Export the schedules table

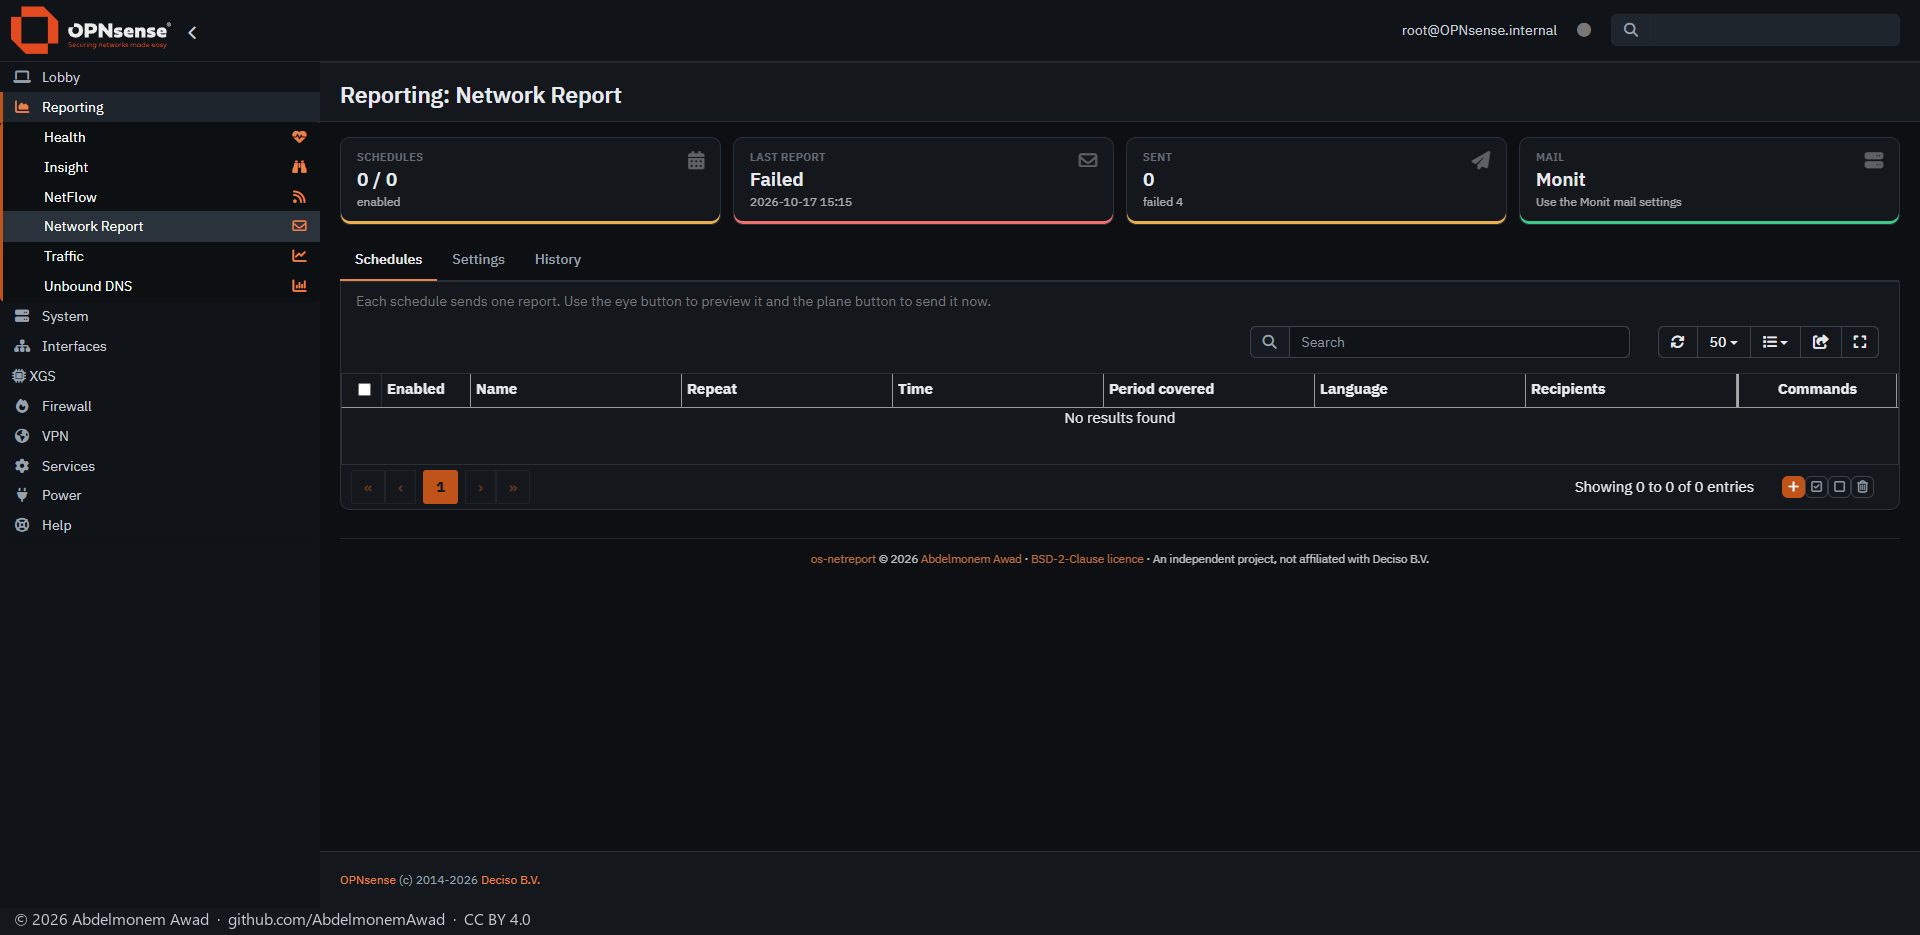[1820, 342]
